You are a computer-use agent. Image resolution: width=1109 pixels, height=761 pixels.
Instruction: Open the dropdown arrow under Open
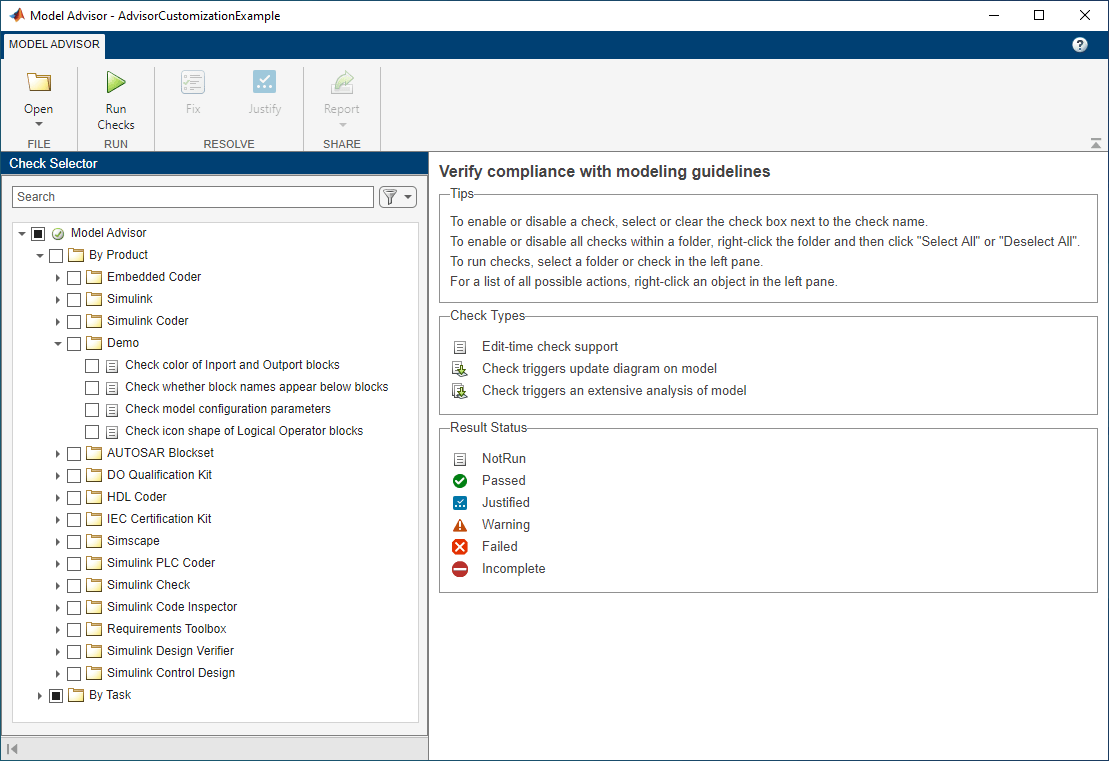[39, 125]
